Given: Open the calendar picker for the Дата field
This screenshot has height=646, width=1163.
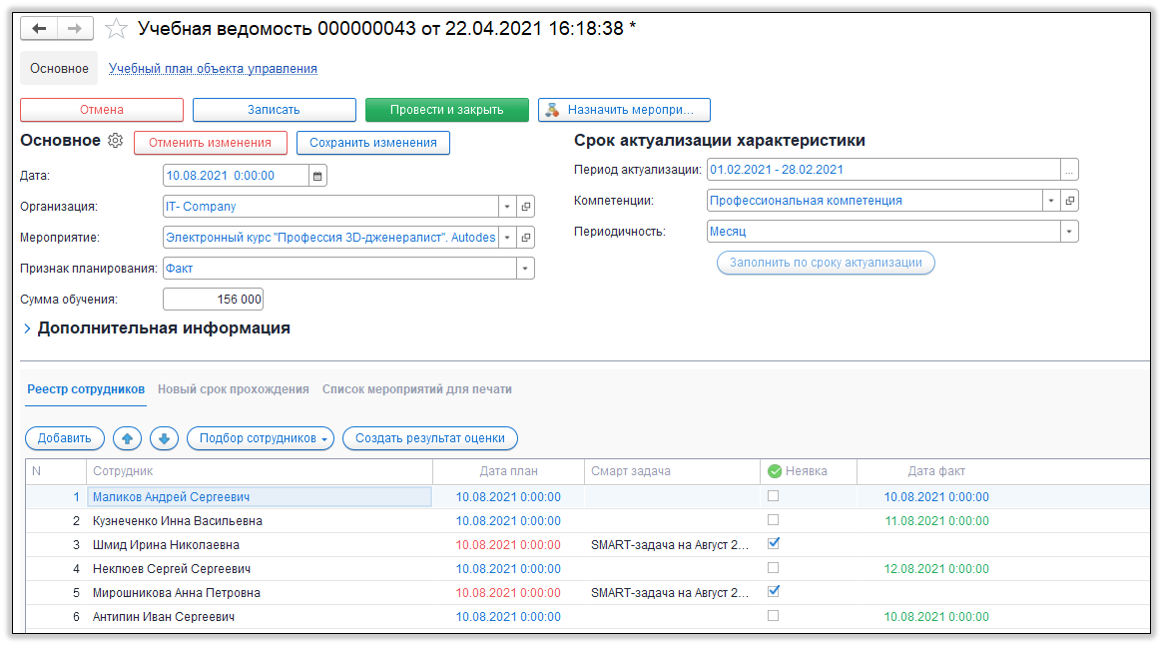Looking at the screenshot, I should 318,174.
